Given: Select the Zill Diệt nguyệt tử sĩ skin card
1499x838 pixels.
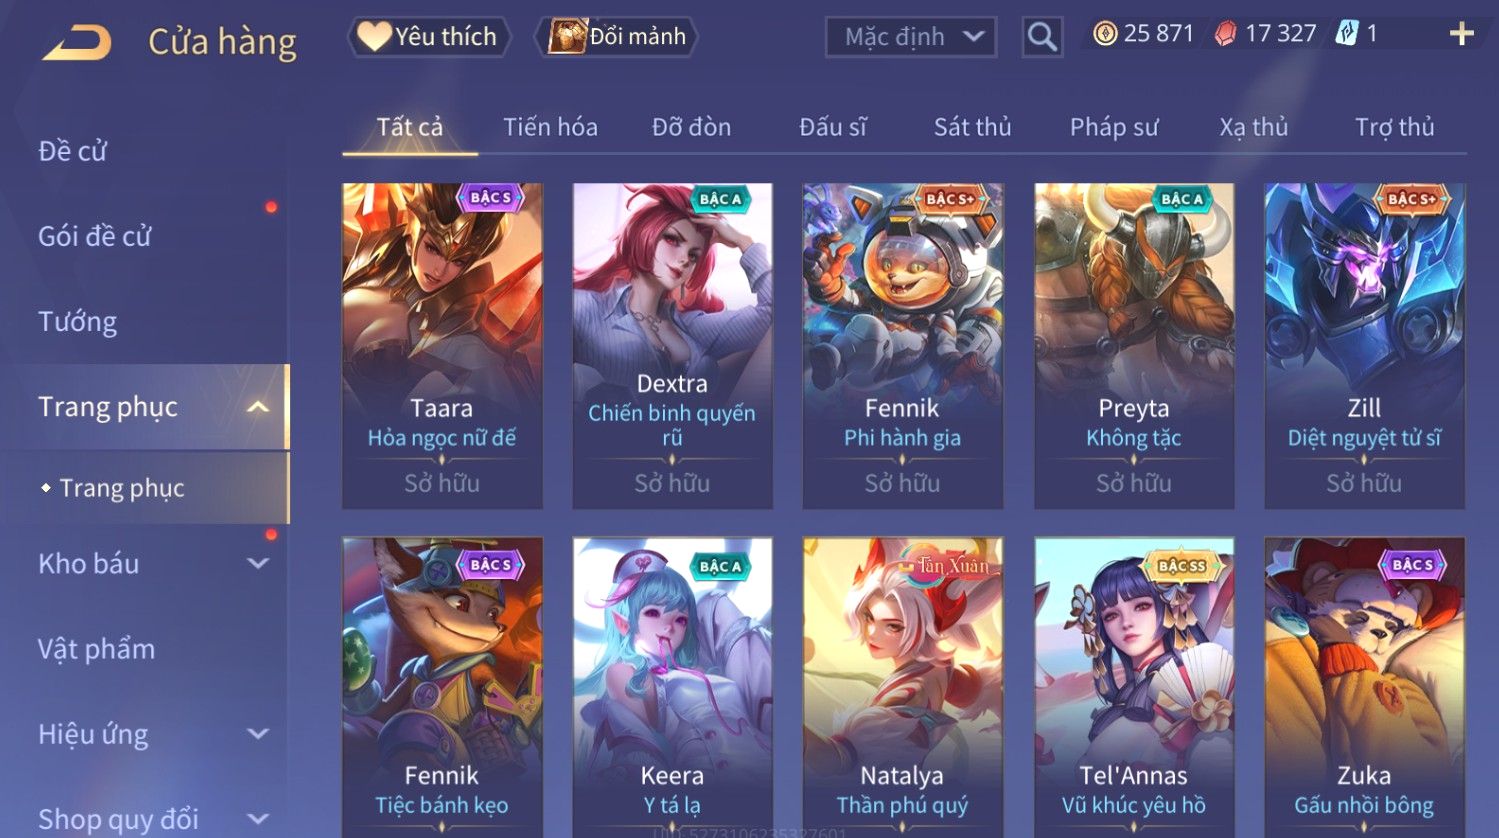Looking at the screenshot, I should pyautogui.click(x=1364, y=346).
